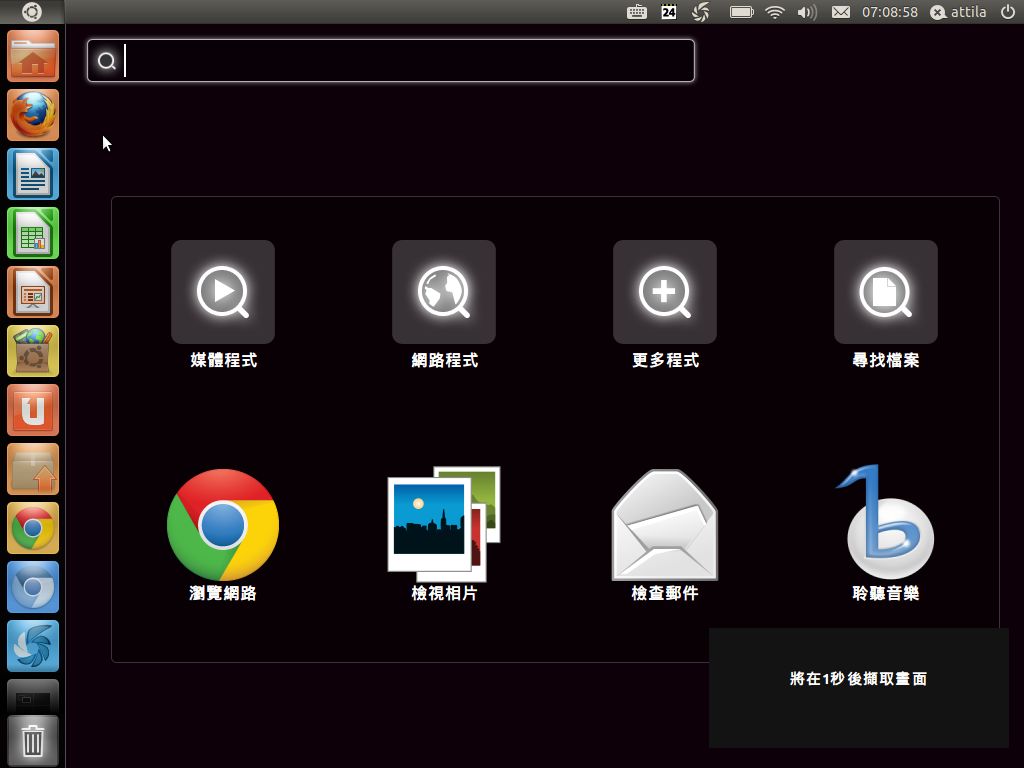
Task: Open 聆聽音樂 Banshee music shortcut
Action: click(886, 534)
